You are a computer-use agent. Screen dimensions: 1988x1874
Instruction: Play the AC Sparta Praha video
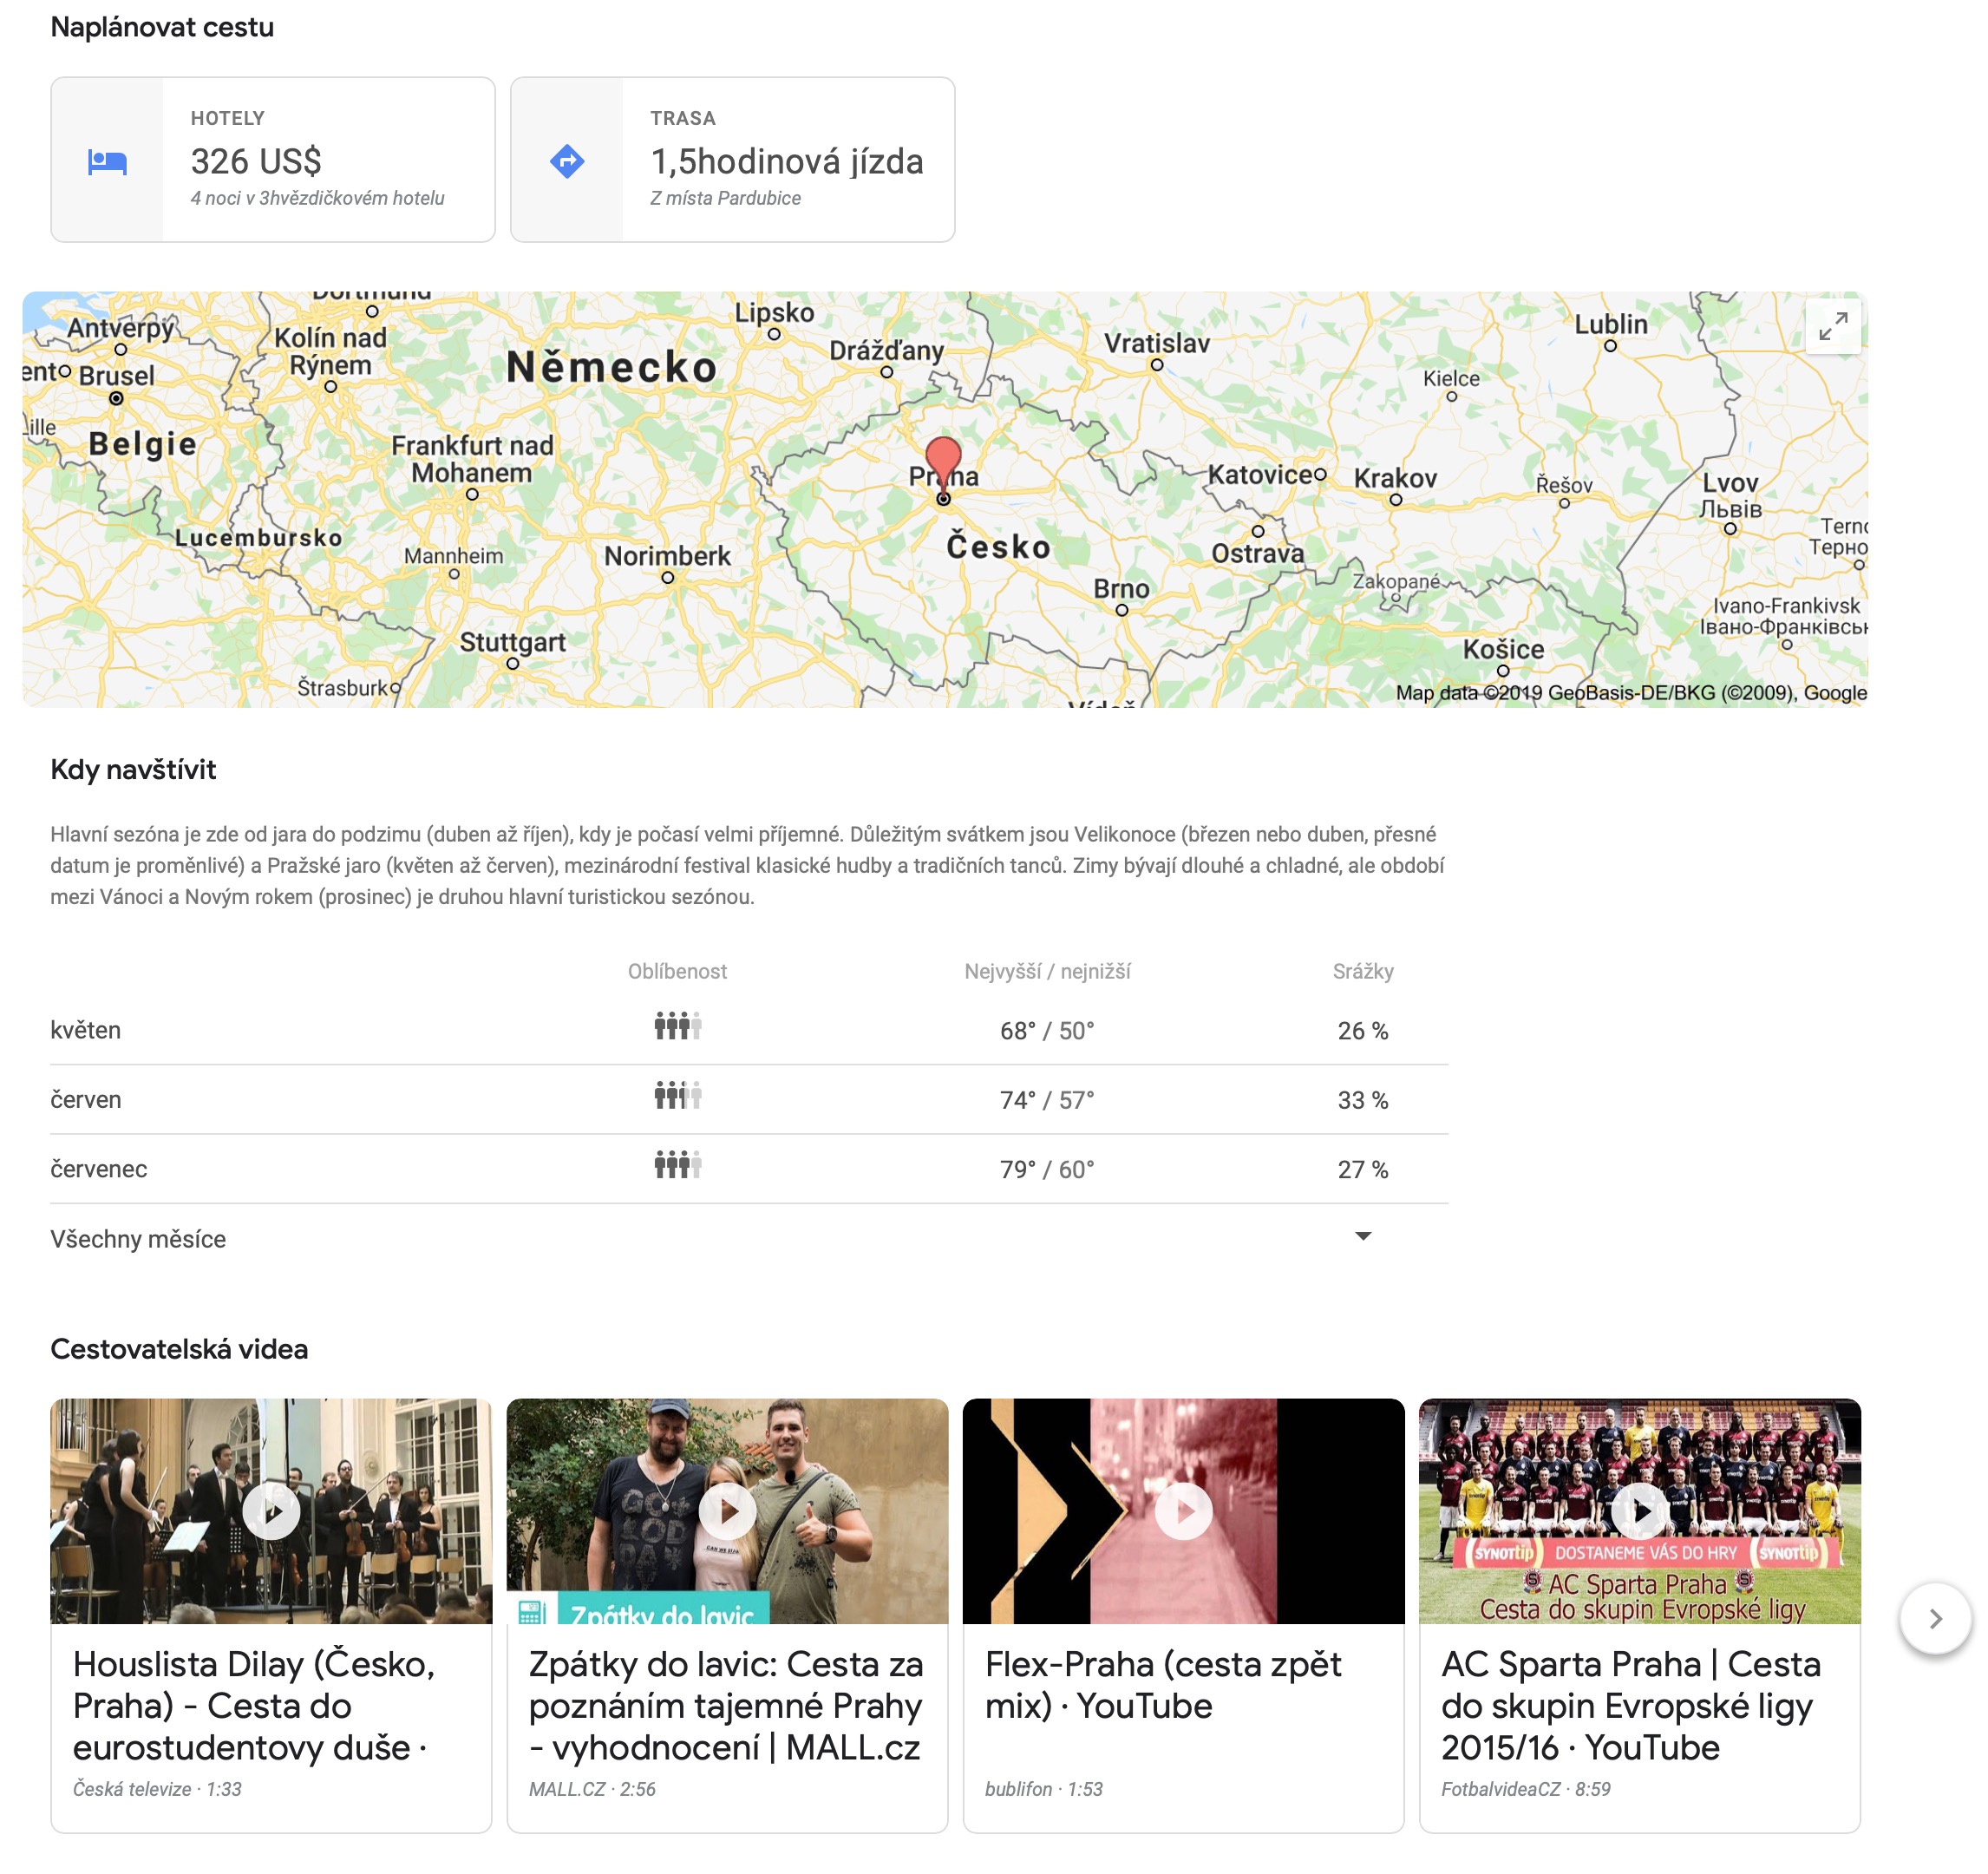(x=1639, y=1511)
